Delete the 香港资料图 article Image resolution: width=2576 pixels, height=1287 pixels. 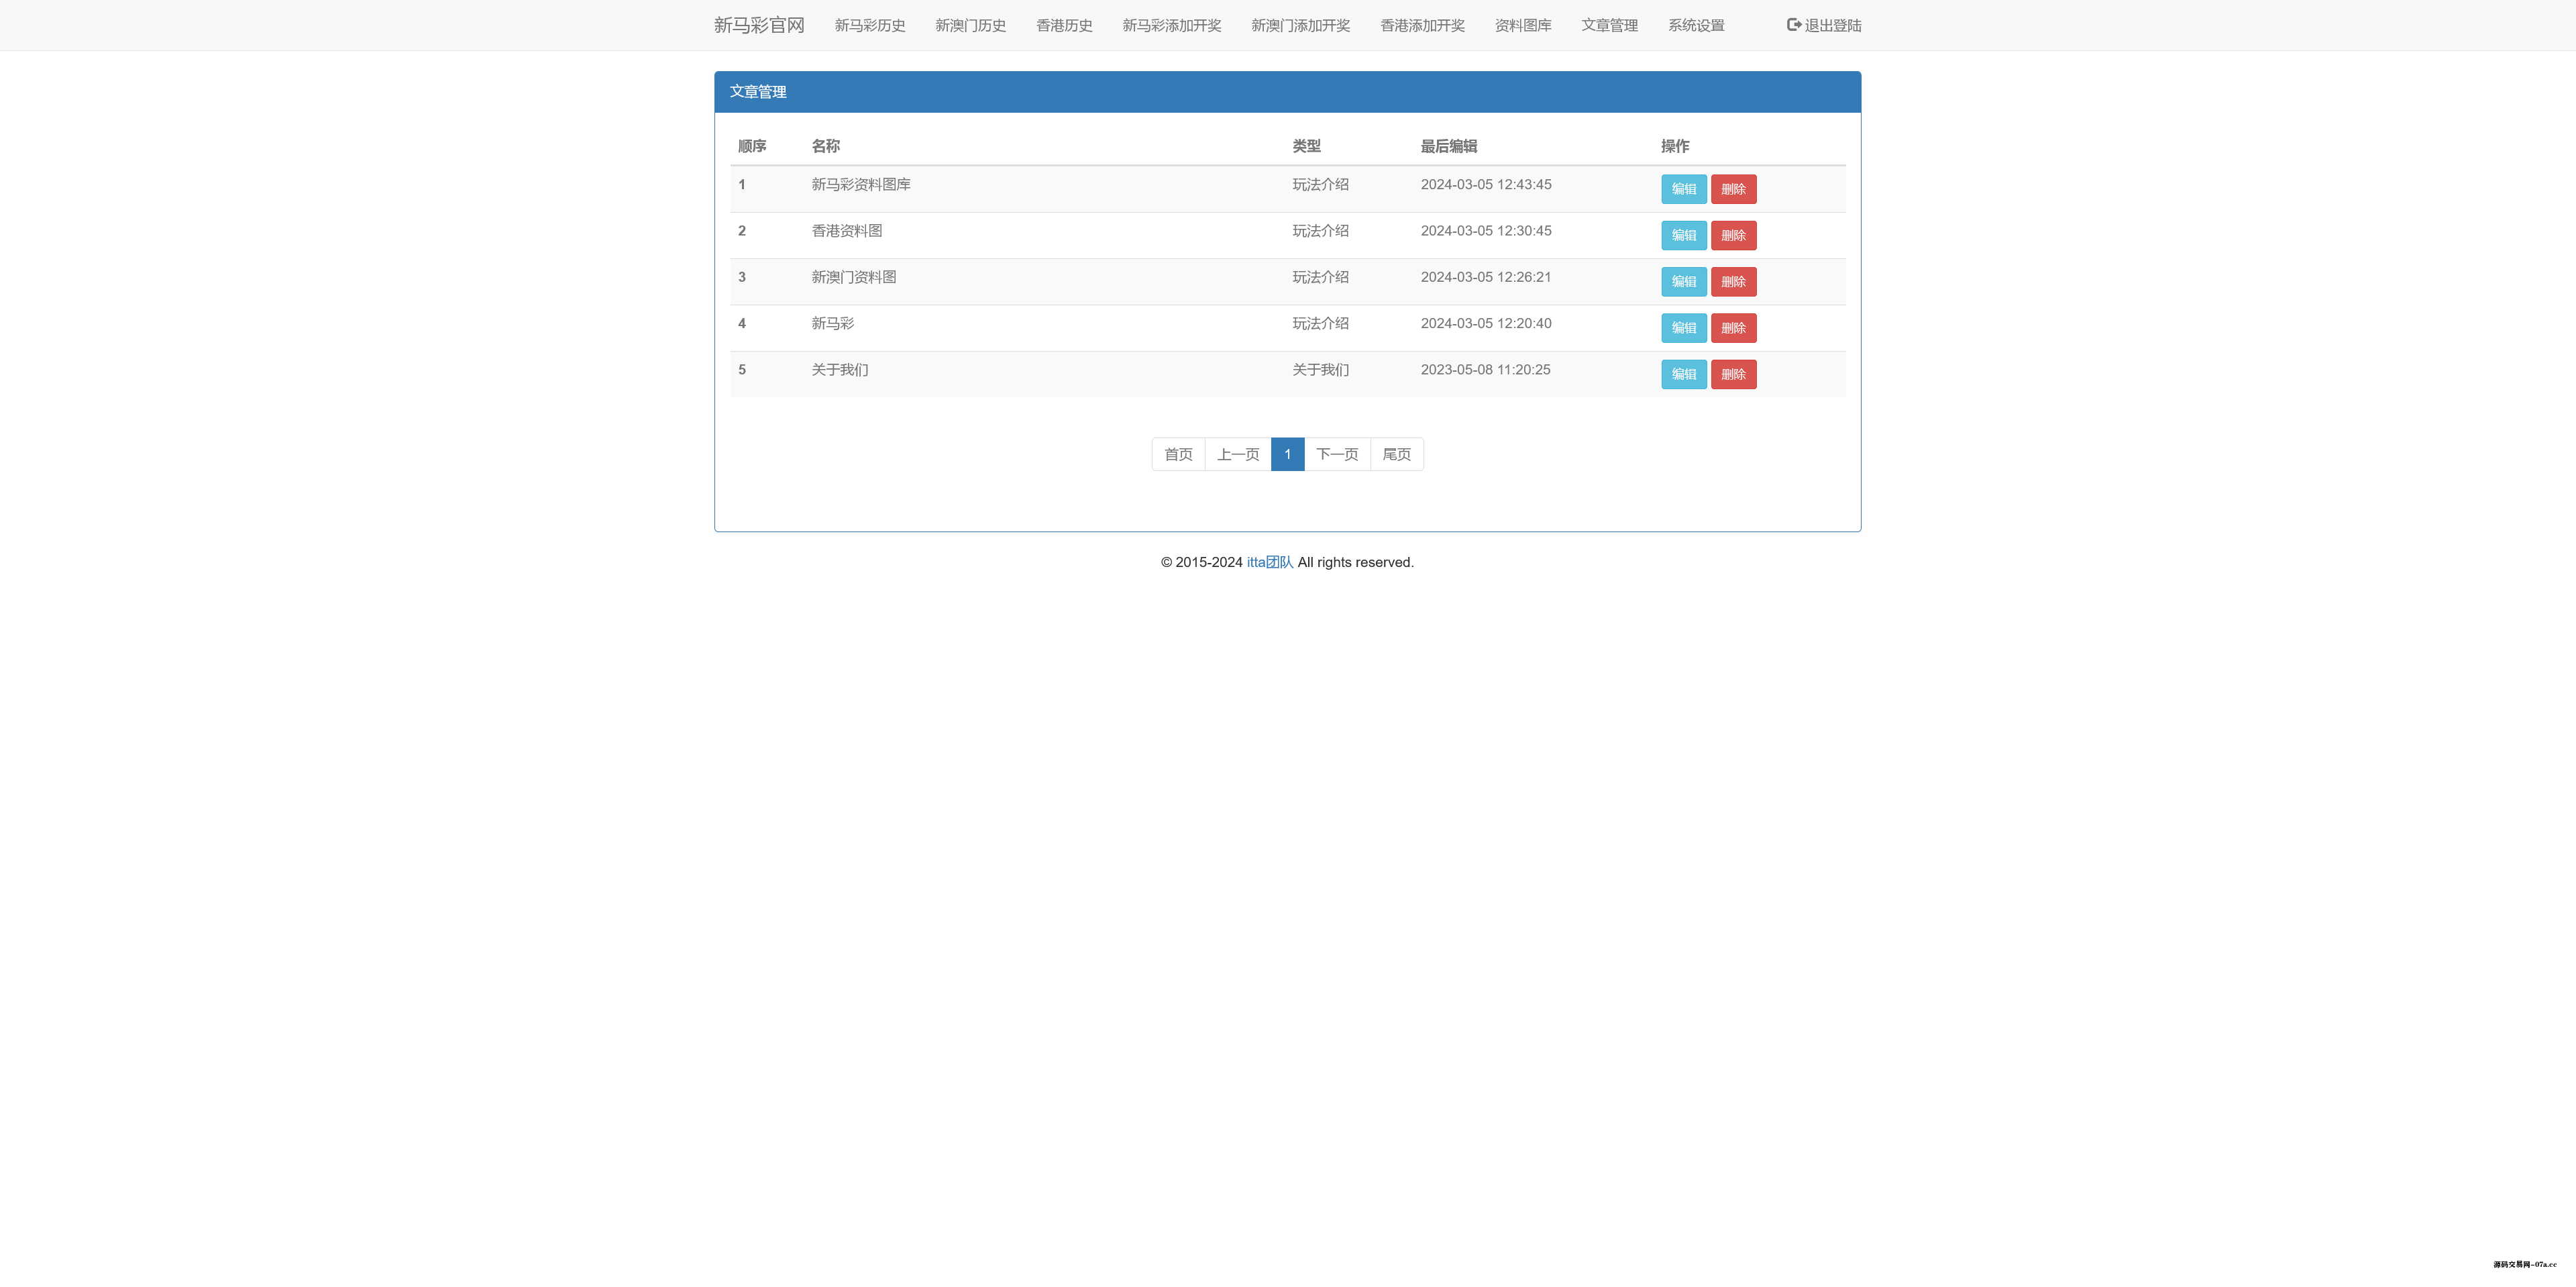1733,235
